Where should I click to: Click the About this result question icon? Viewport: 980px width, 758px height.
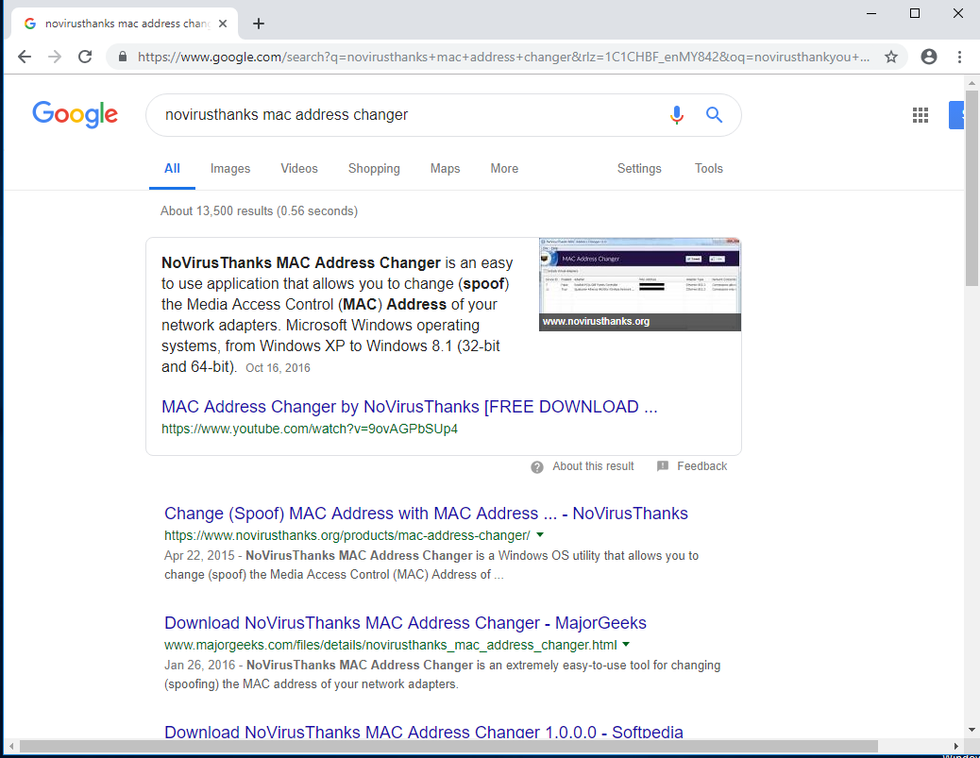coord(537,467)
